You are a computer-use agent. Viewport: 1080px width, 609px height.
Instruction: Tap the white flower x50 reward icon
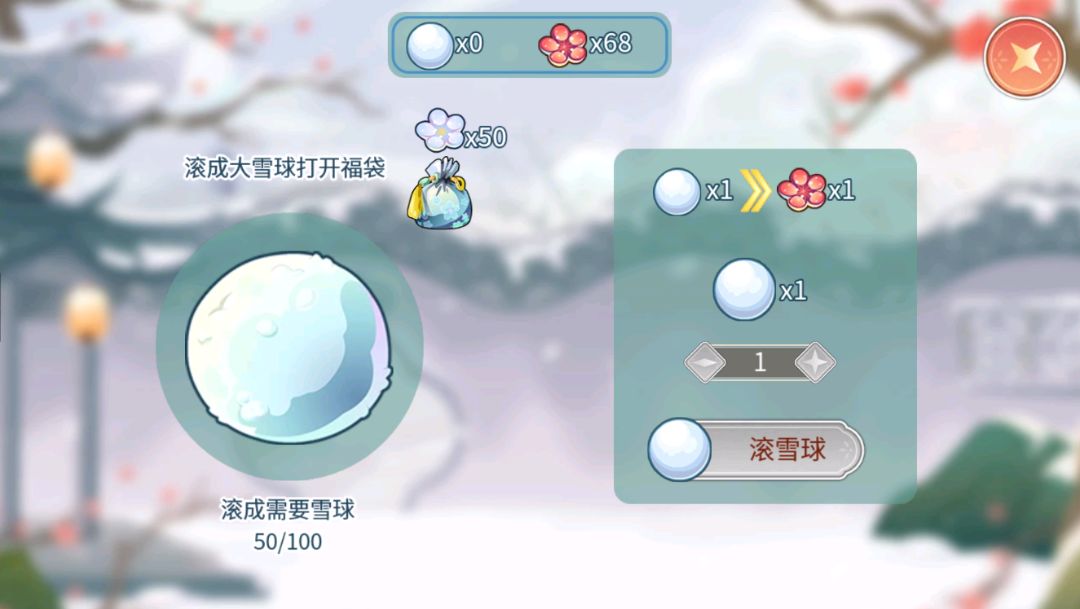(x=439, y=130)
